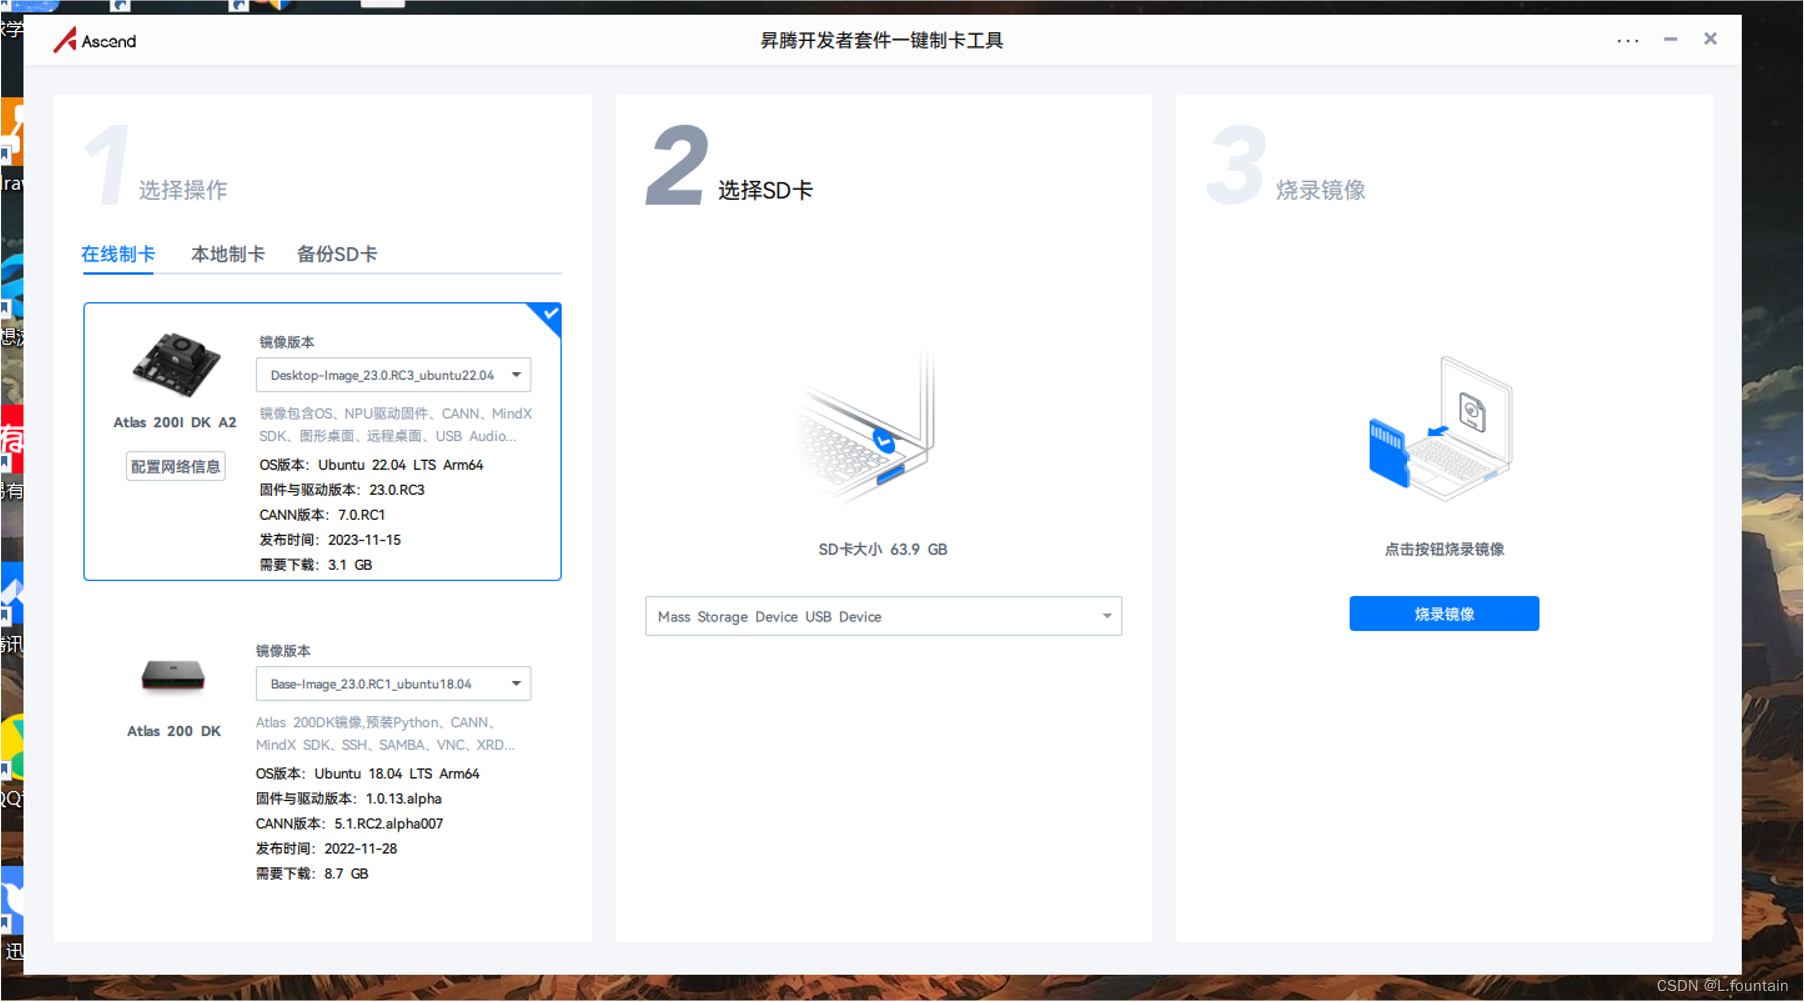Click the 固件与驱动版本 23.0.RC3 text

(342, 490)
